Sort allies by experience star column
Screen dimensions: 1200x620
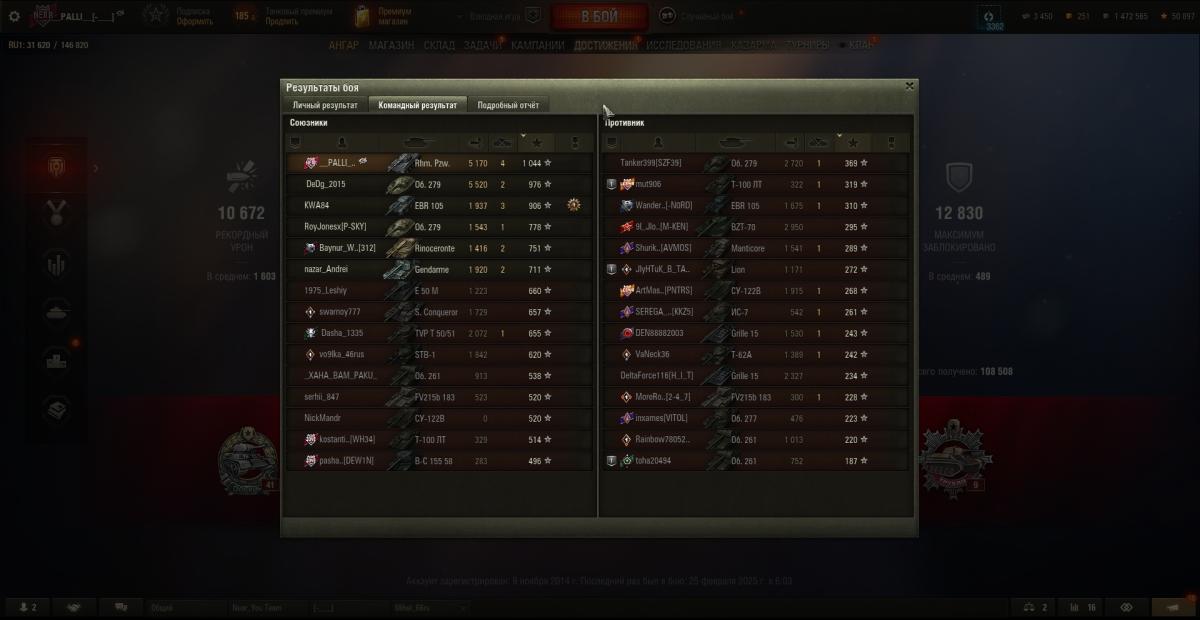(x=537, y=142)
